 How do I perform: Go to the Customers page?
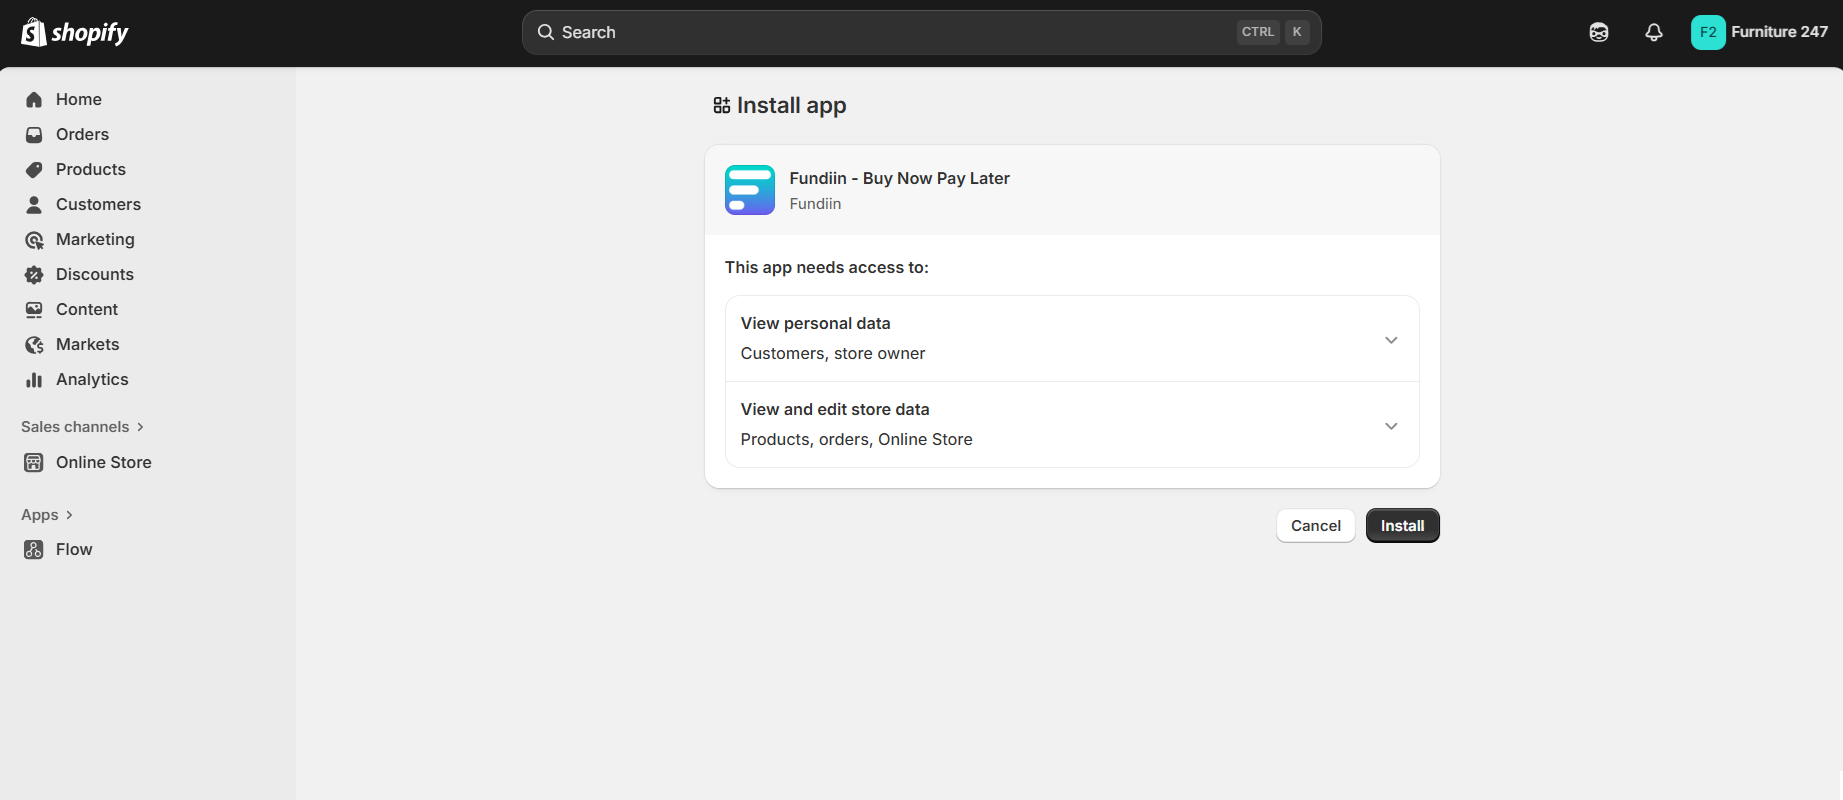coord(98,205)
